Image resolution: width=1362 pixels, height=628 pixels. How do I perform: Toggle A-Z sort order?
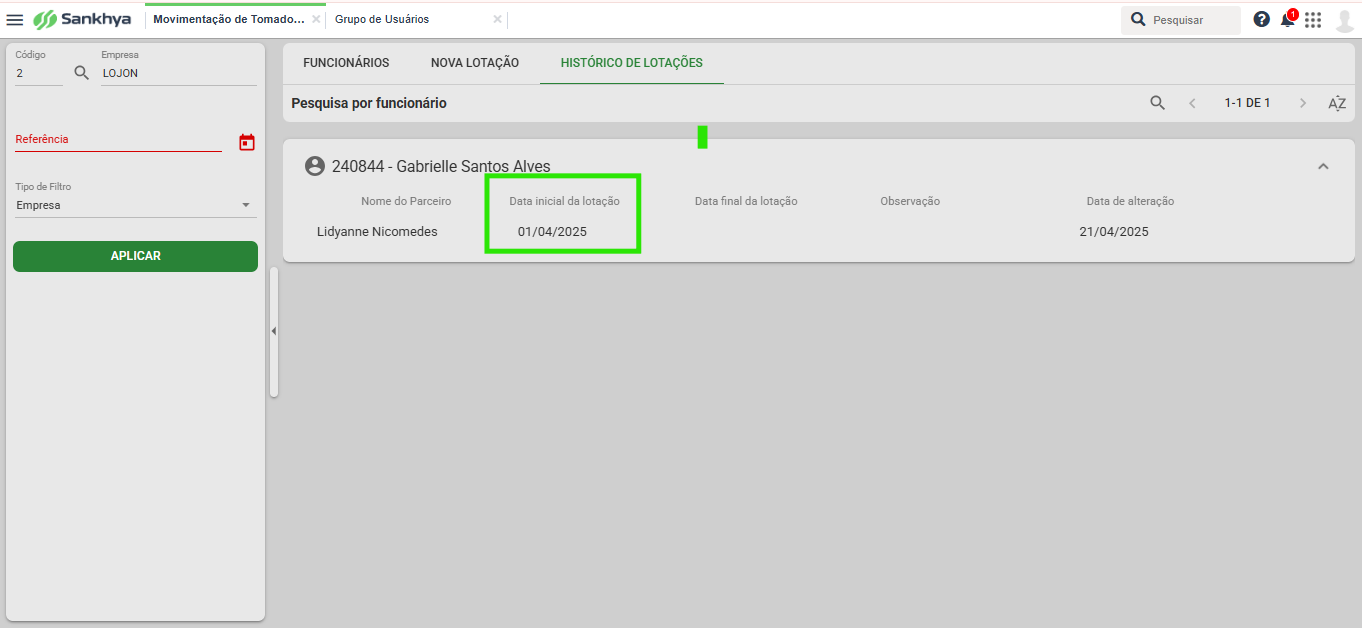(x=1337, y=103)
